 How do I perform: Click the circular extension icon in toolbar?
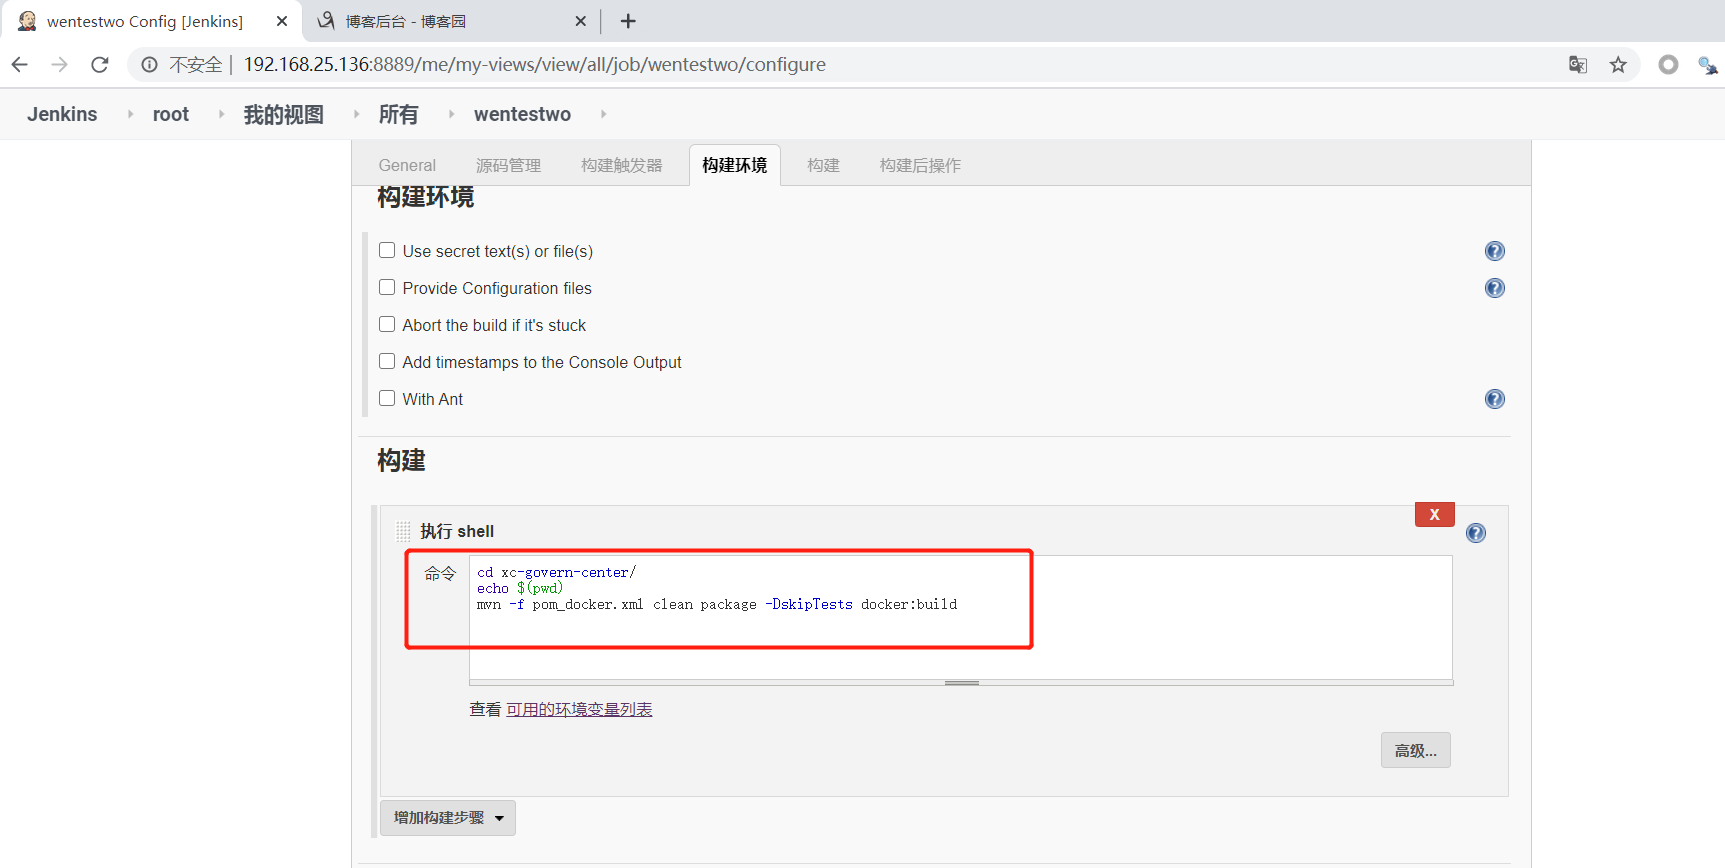[1668, 65]
